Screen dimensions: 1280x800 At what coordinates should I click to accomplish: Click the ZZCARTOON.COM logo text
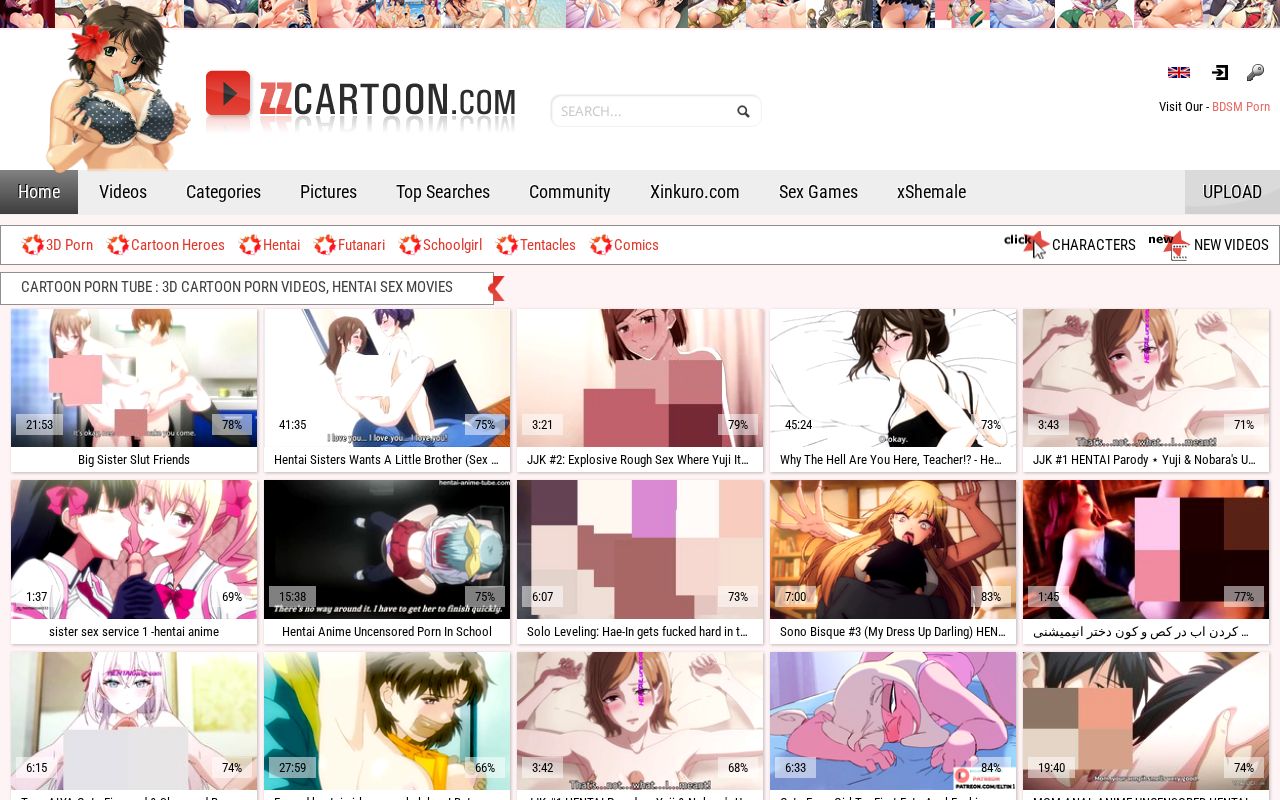(388, 99)
